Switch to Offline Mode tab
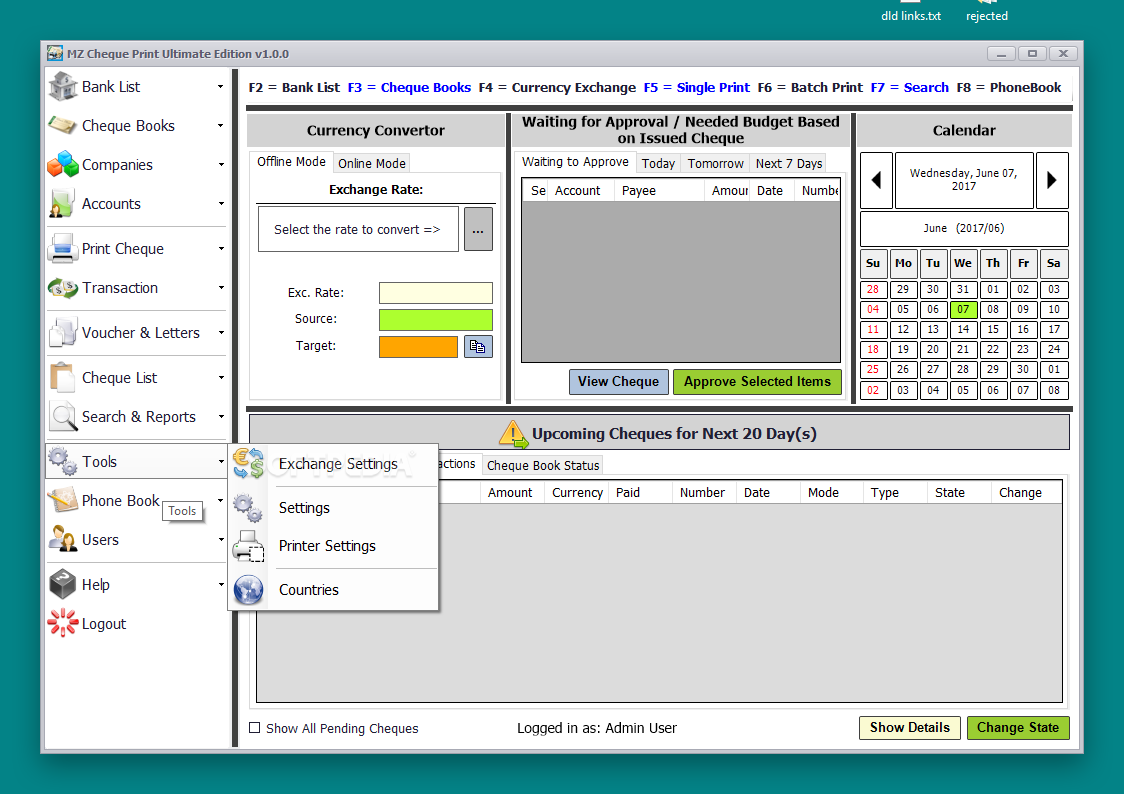Image resolution: width=1124 pixels, height=794 pixels. [291, 162]
